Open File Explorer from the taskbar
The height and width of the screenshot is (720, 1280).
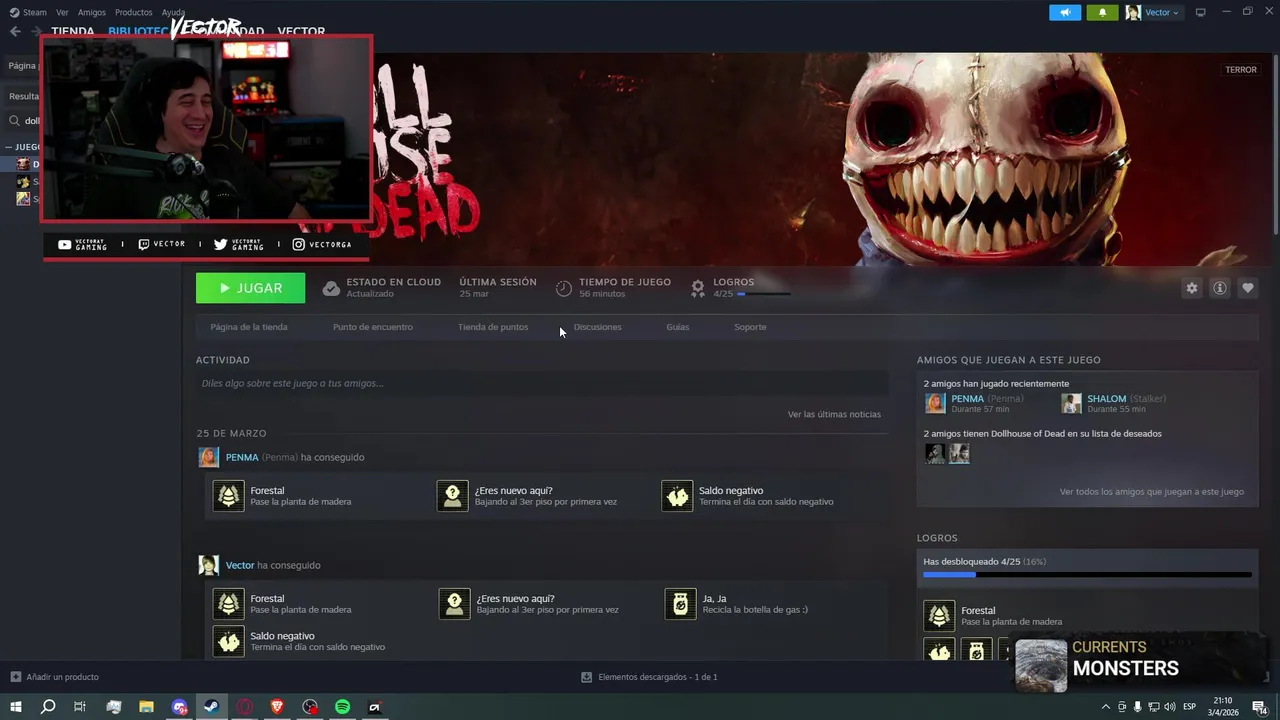coord(146,707)
